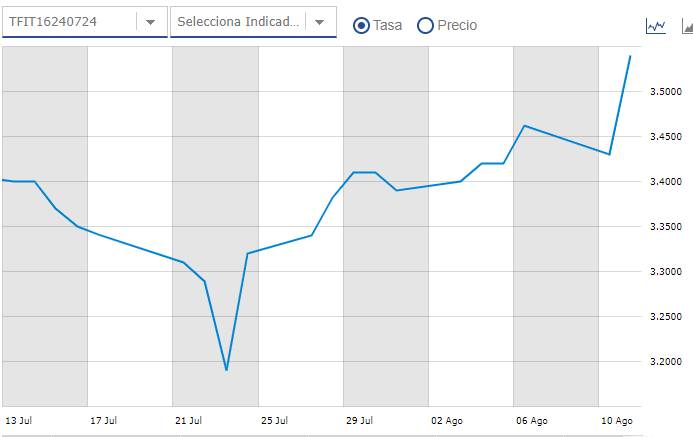This screenshot has width=693, height=437.
Task: Click the lowest dip point on the line
Action: coord(227,370)
